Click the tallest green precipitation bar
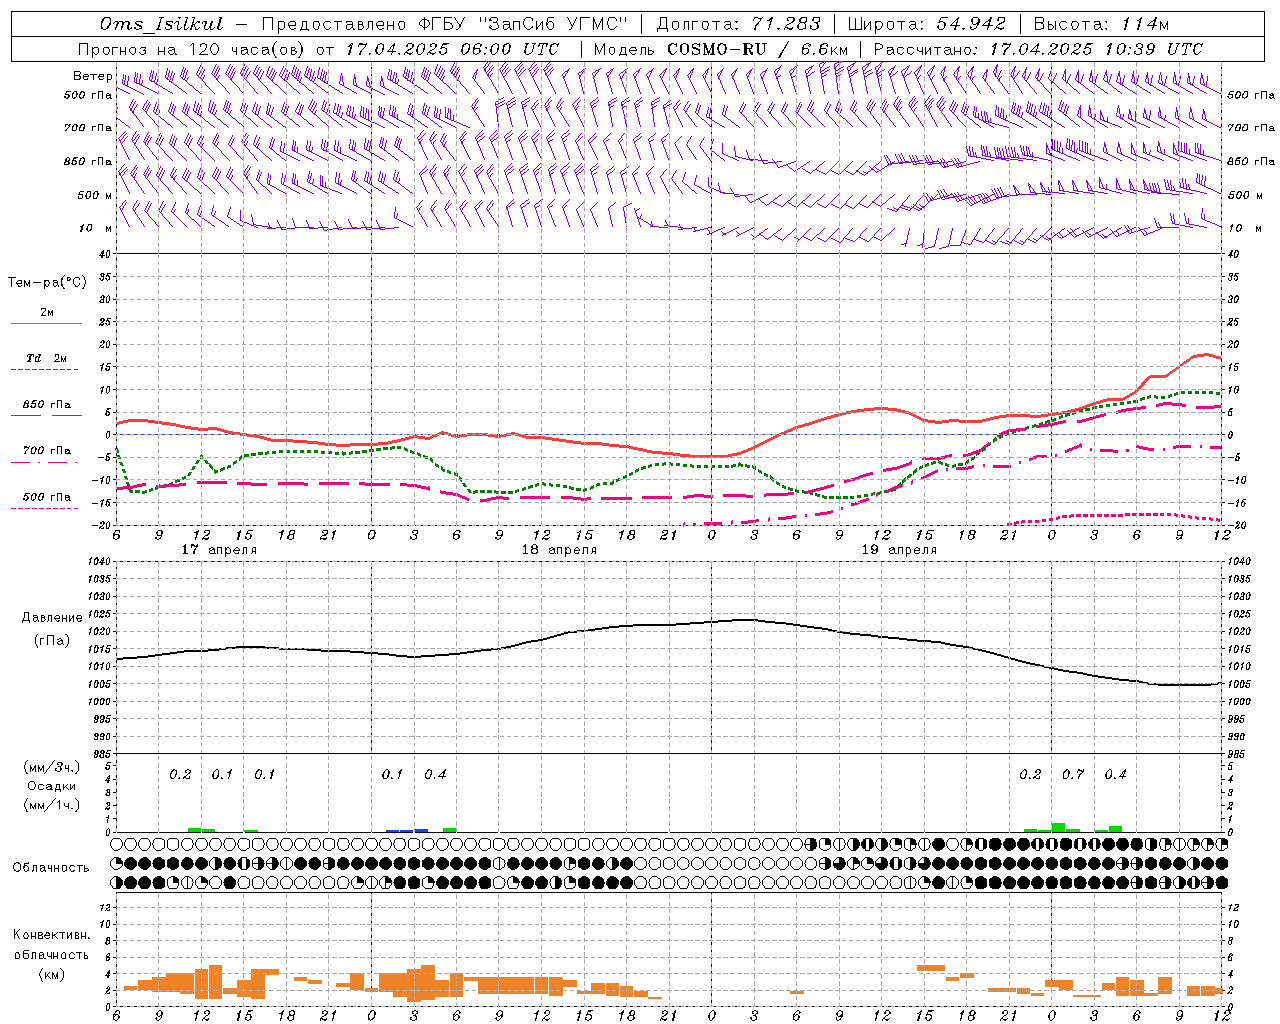 click(1058, 827)
